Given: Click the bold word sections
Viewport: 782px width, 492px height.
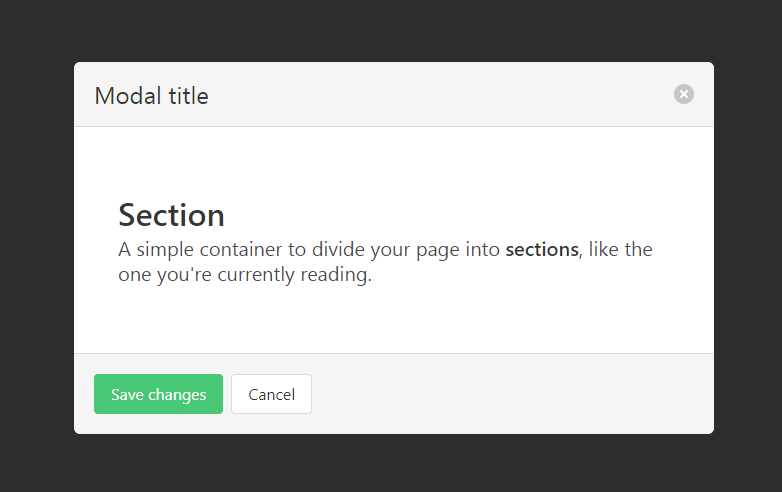Looking at the screenshot, I should [x=542, y=249].
